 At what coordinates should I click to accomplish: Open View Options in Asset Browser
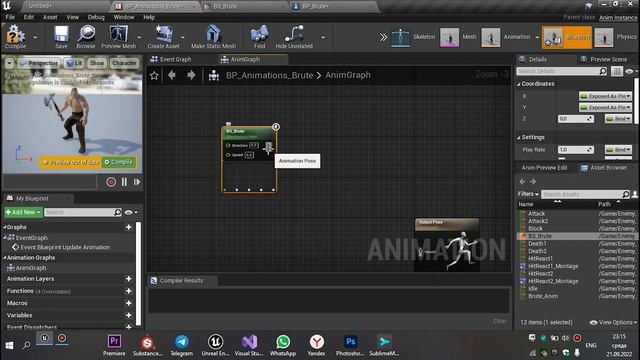tap(613, 322)
